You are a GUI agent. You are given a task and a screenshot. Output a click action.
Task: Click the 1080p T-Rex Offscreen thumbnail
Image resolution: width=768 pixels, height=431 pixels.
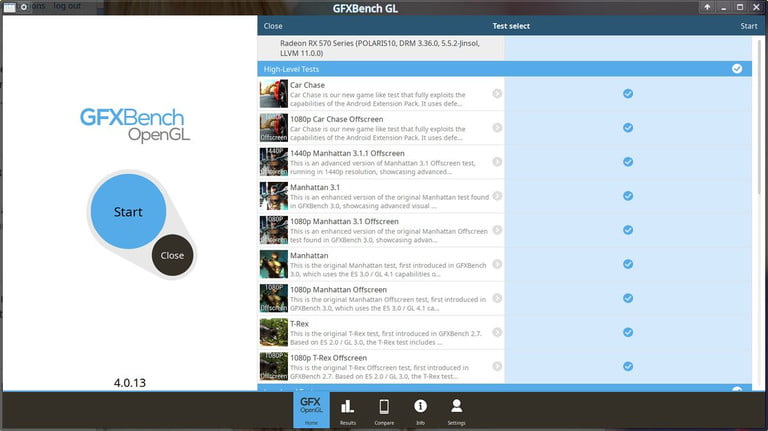274,366
